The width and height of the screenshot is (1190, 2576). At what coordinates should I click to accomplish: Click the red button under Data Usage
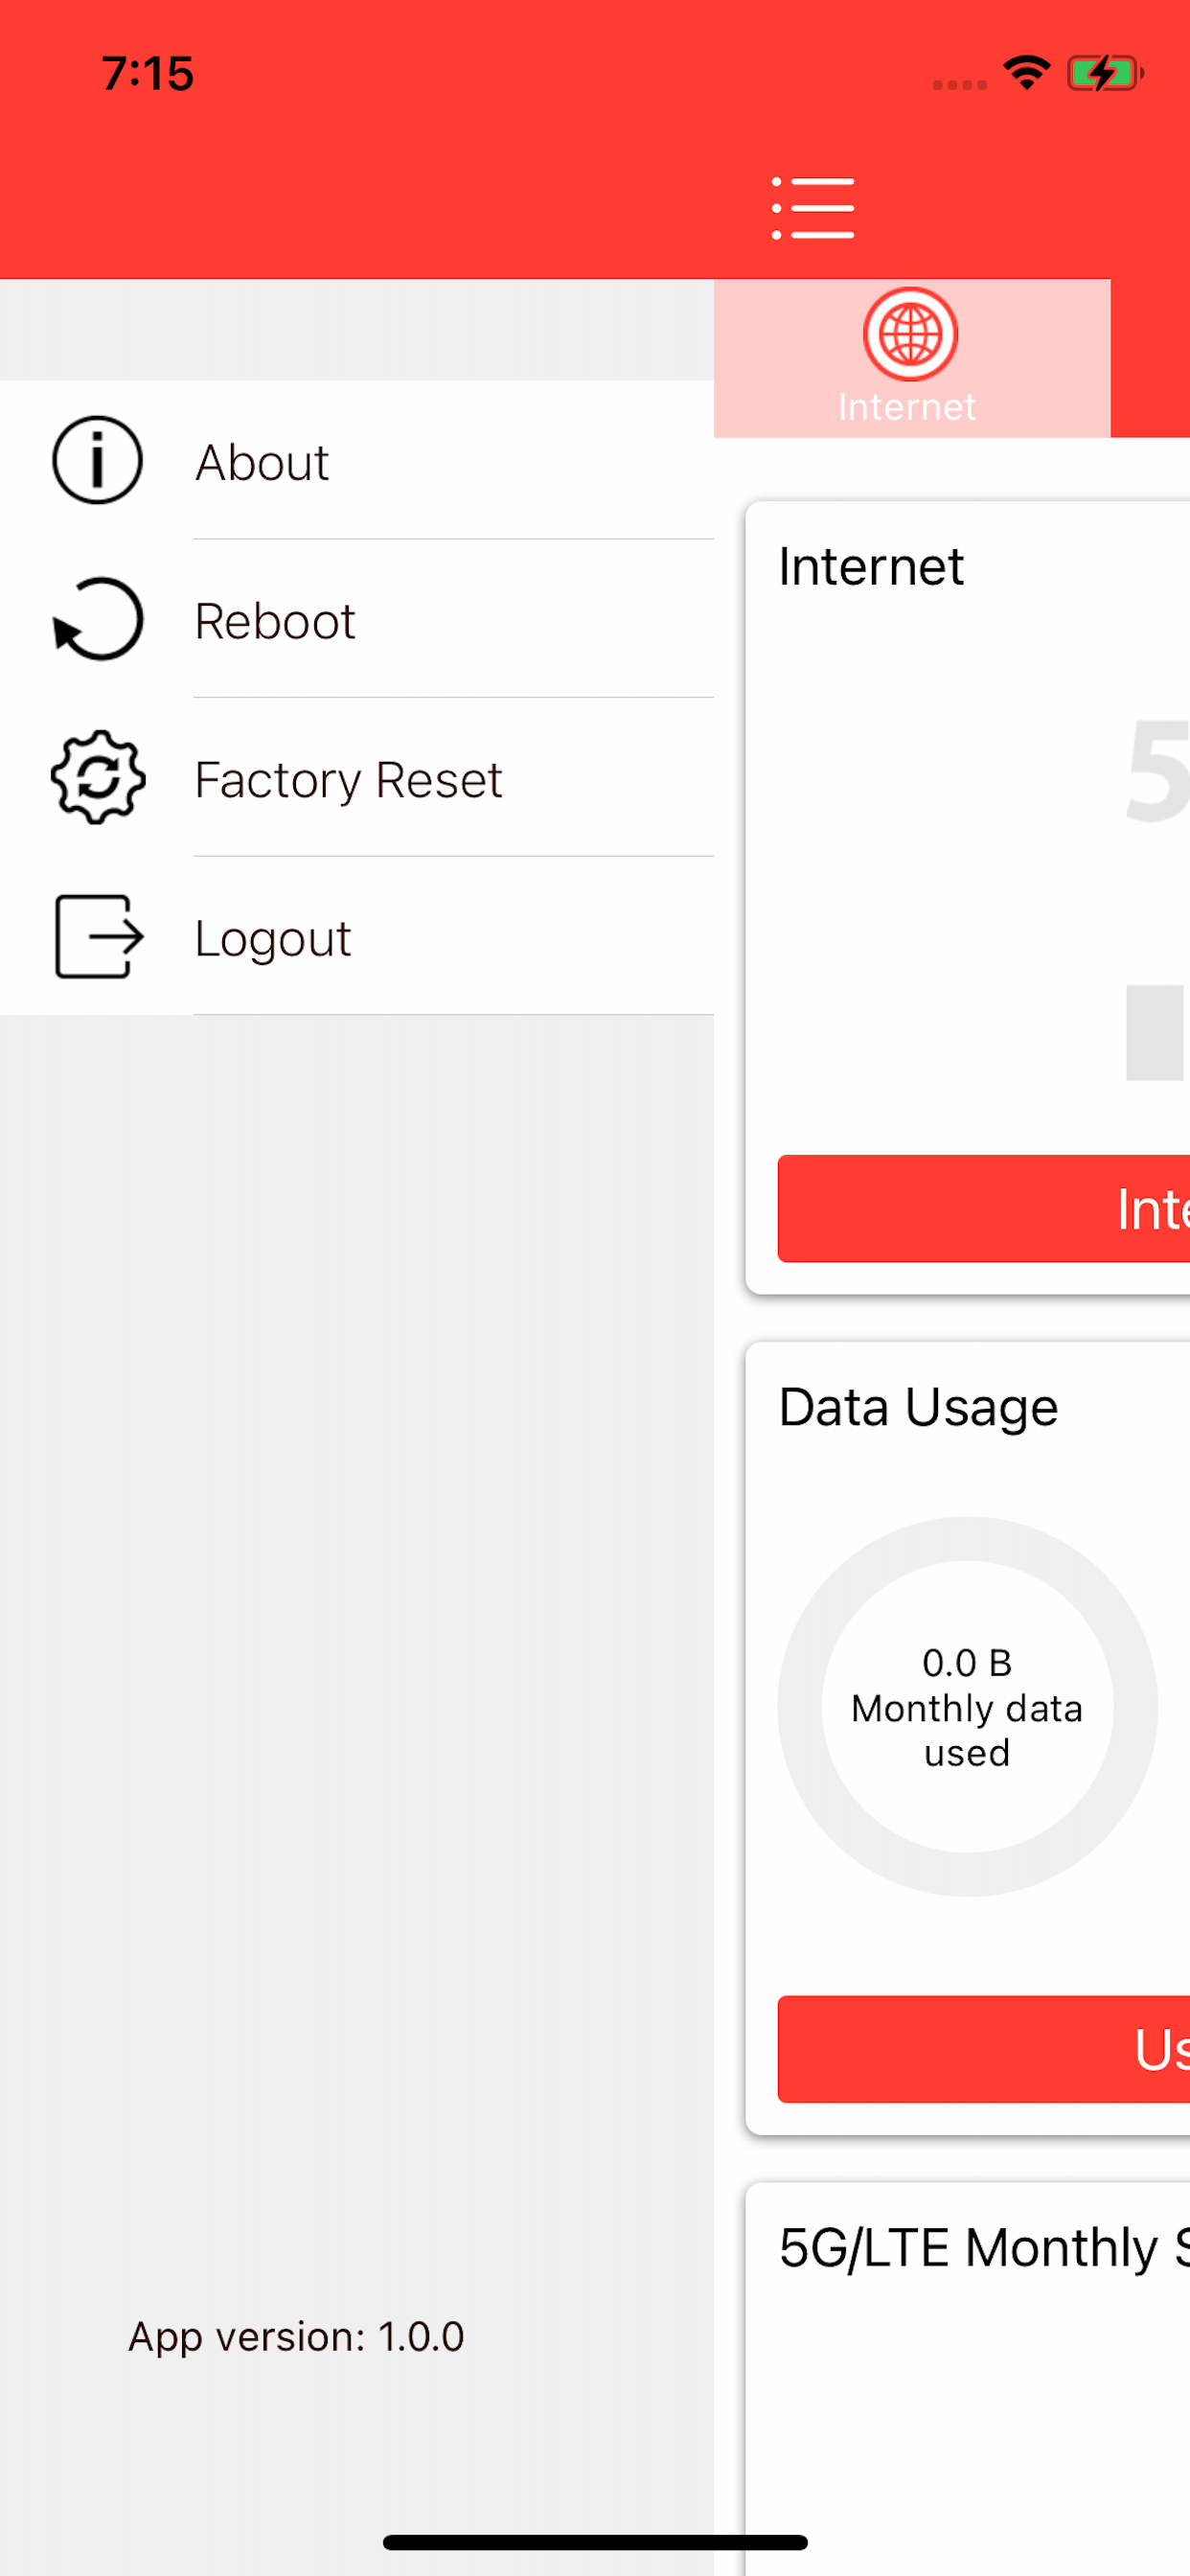coord(984,2049)
